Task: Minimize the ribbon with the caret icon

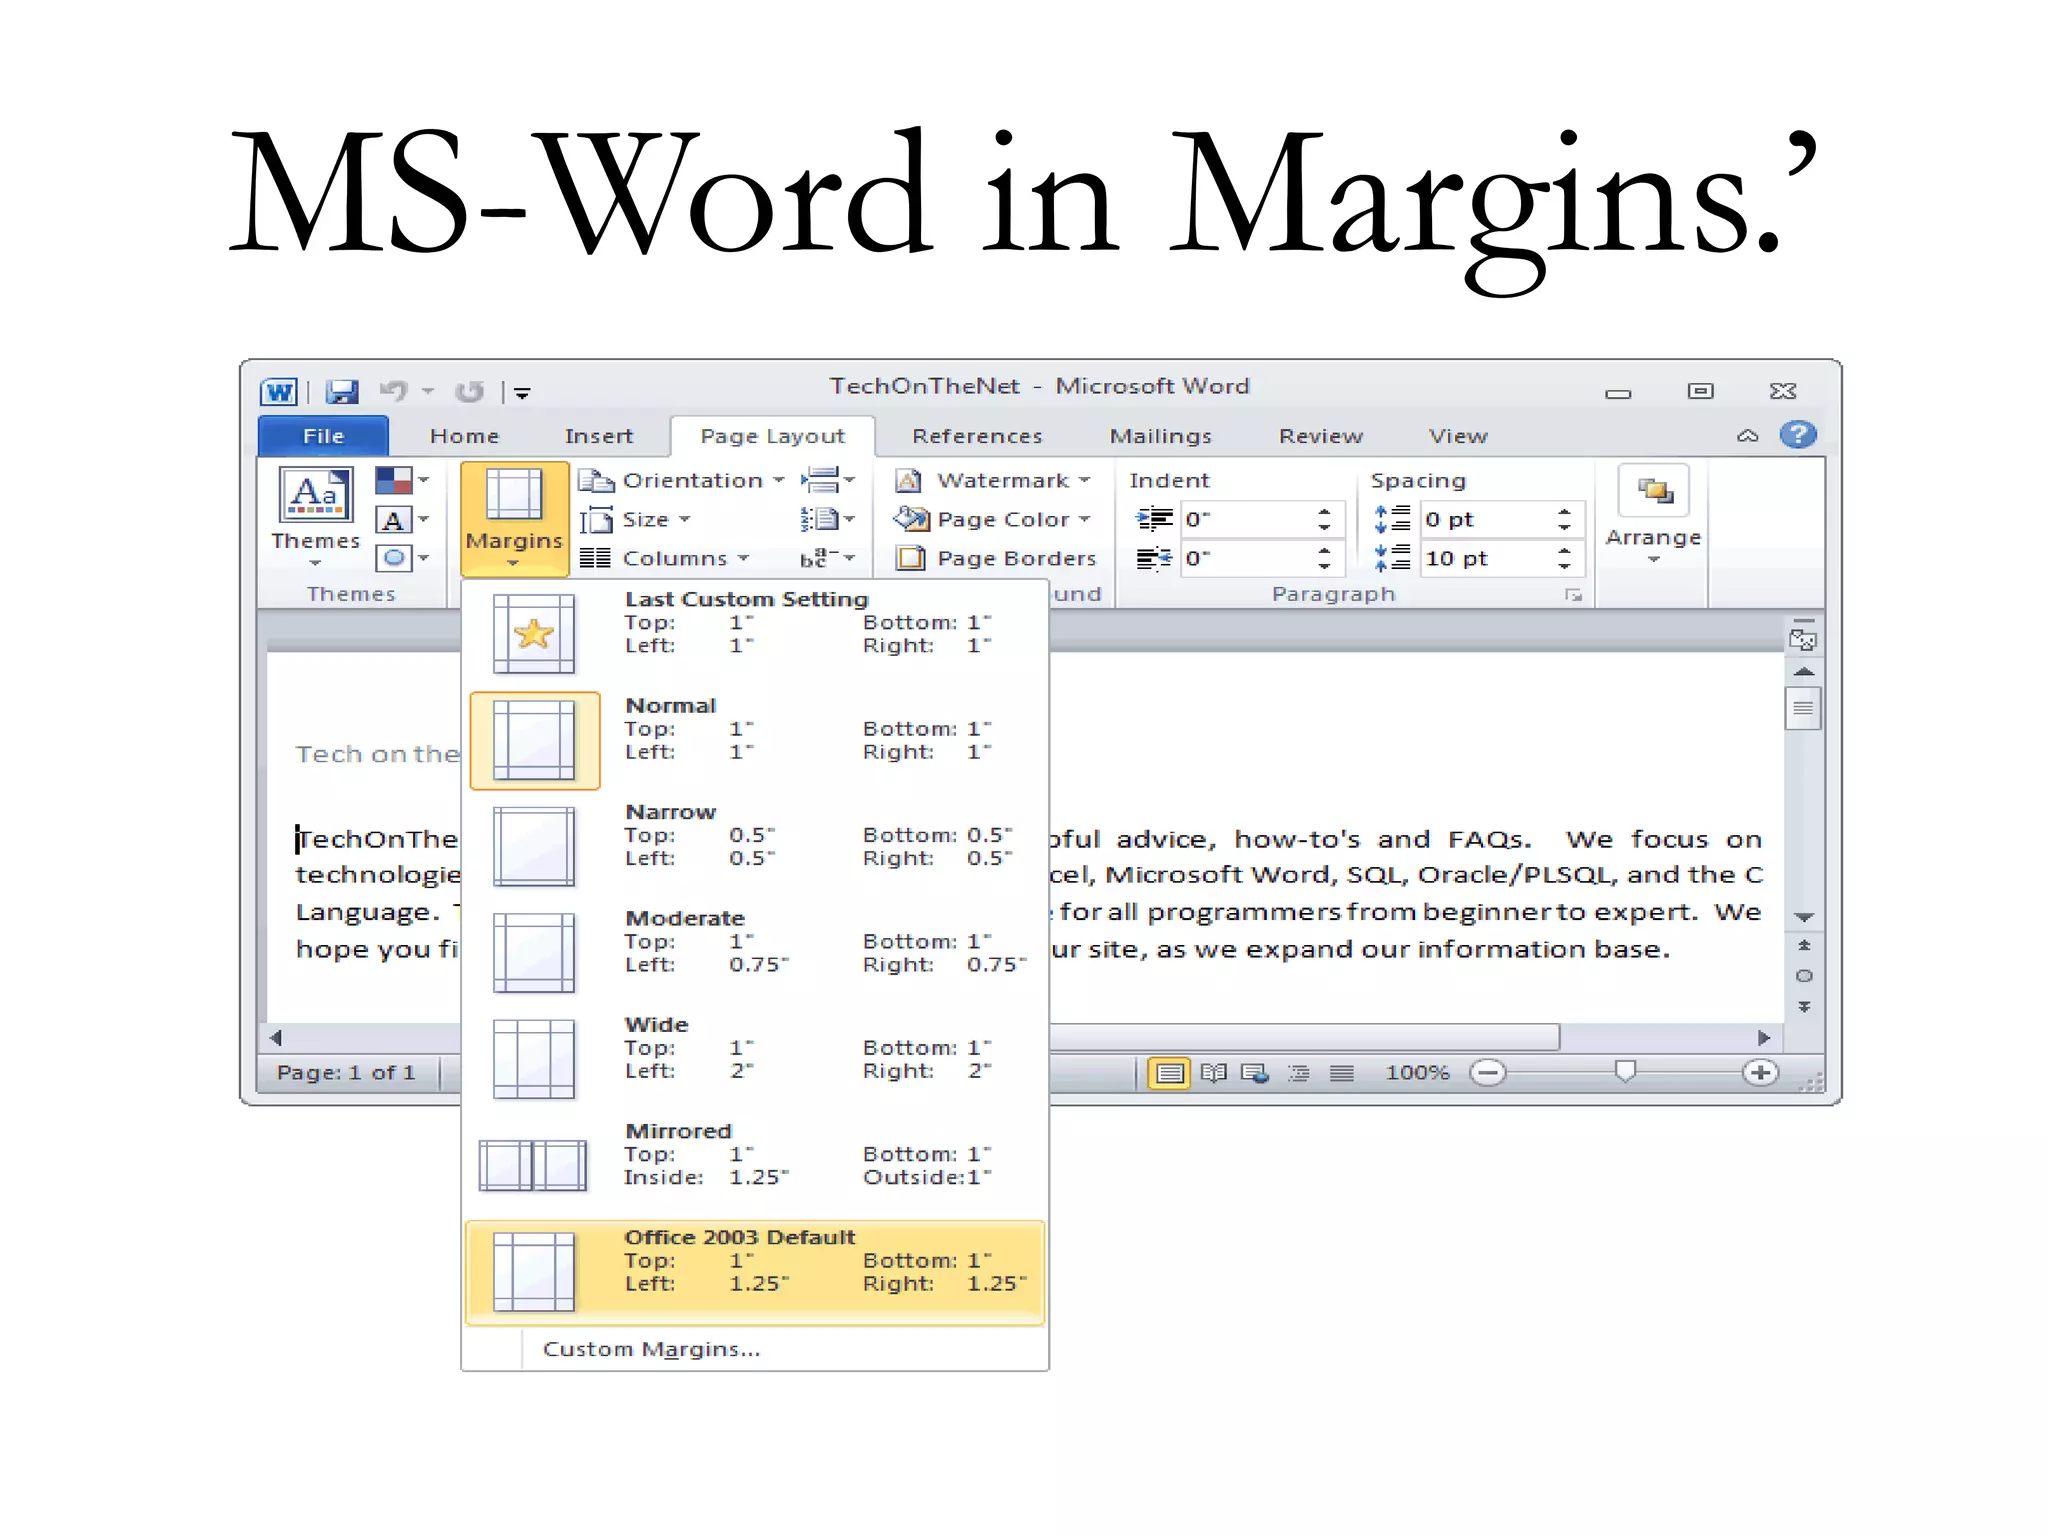Action: pos(1747,435)
